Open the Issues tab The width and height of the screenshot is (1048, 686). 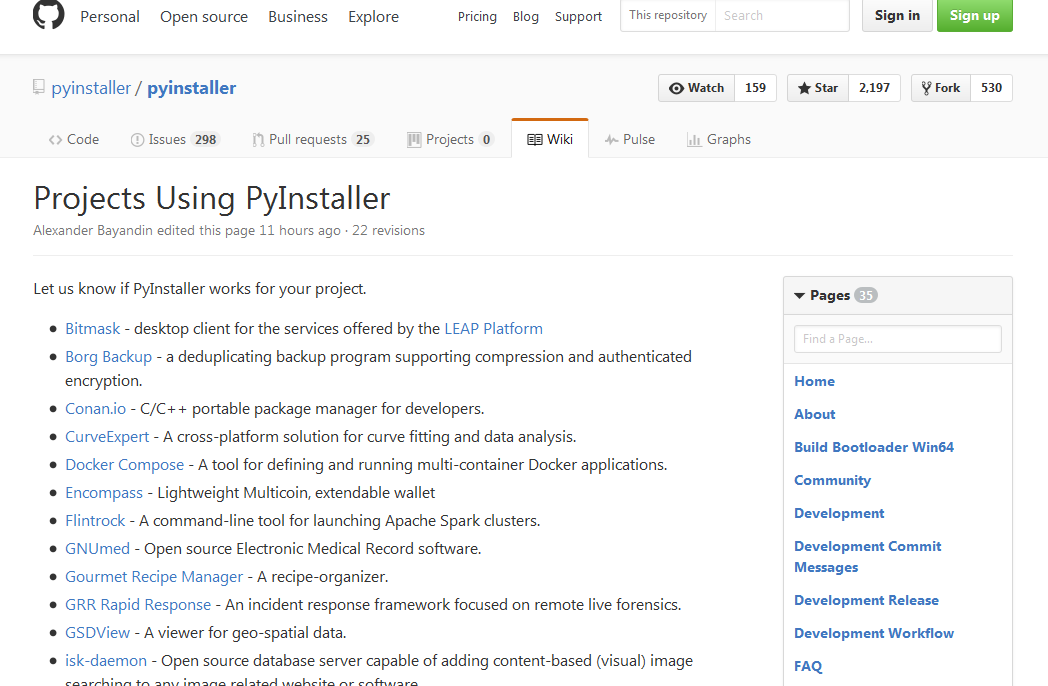pos(174,139)
